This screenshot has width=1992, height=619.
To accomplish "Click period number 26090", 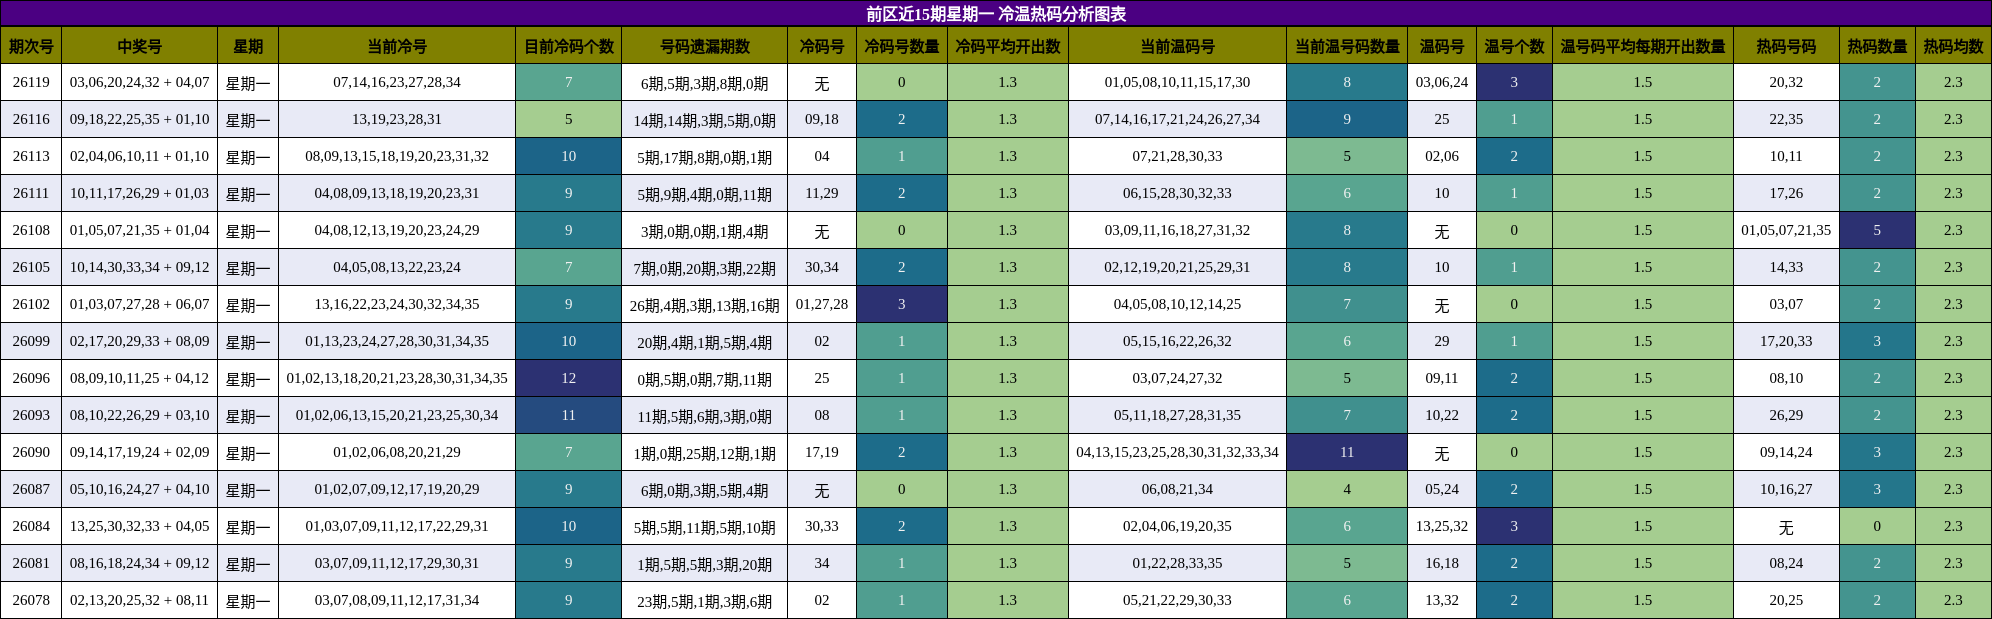I will (x=31, y=452).
